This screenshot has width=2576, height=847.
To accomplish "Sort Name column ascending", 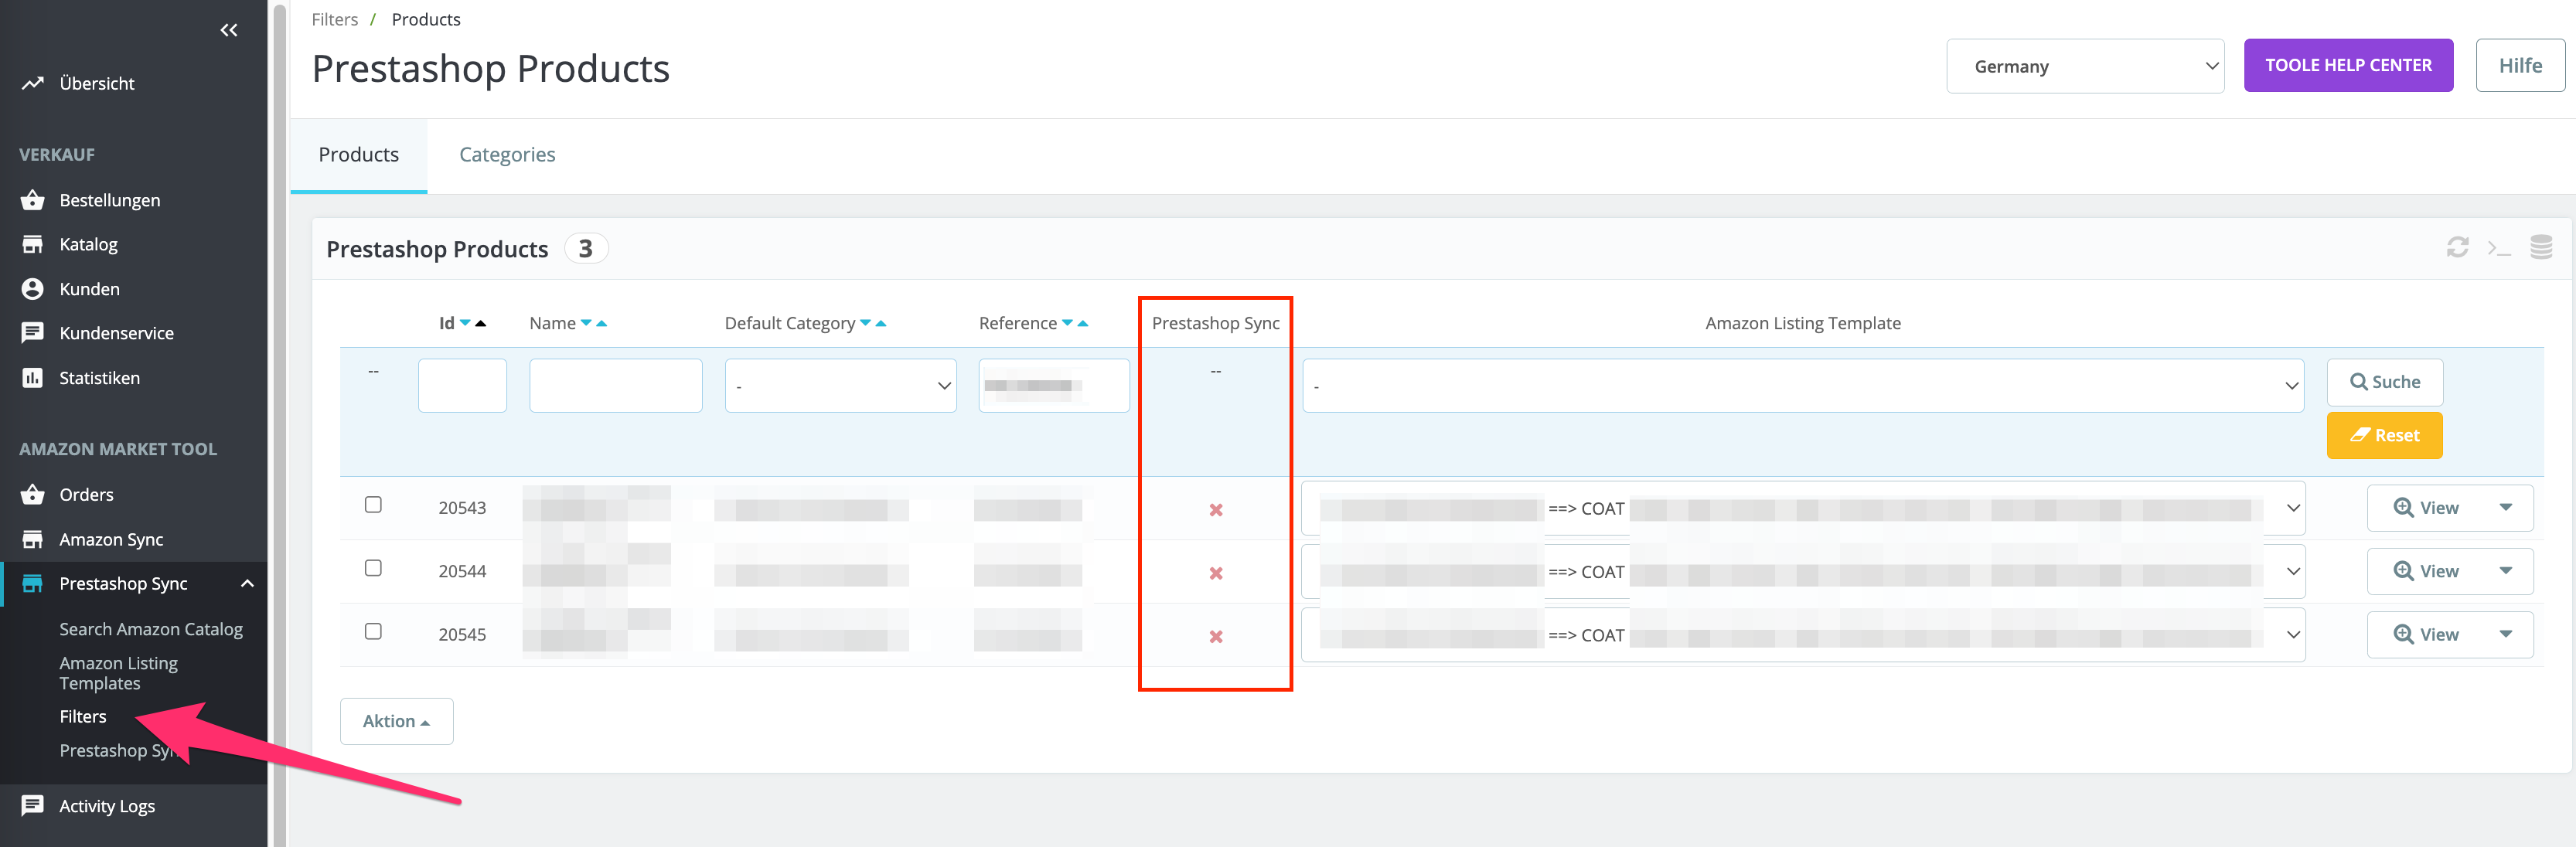I will pos(602,323).
